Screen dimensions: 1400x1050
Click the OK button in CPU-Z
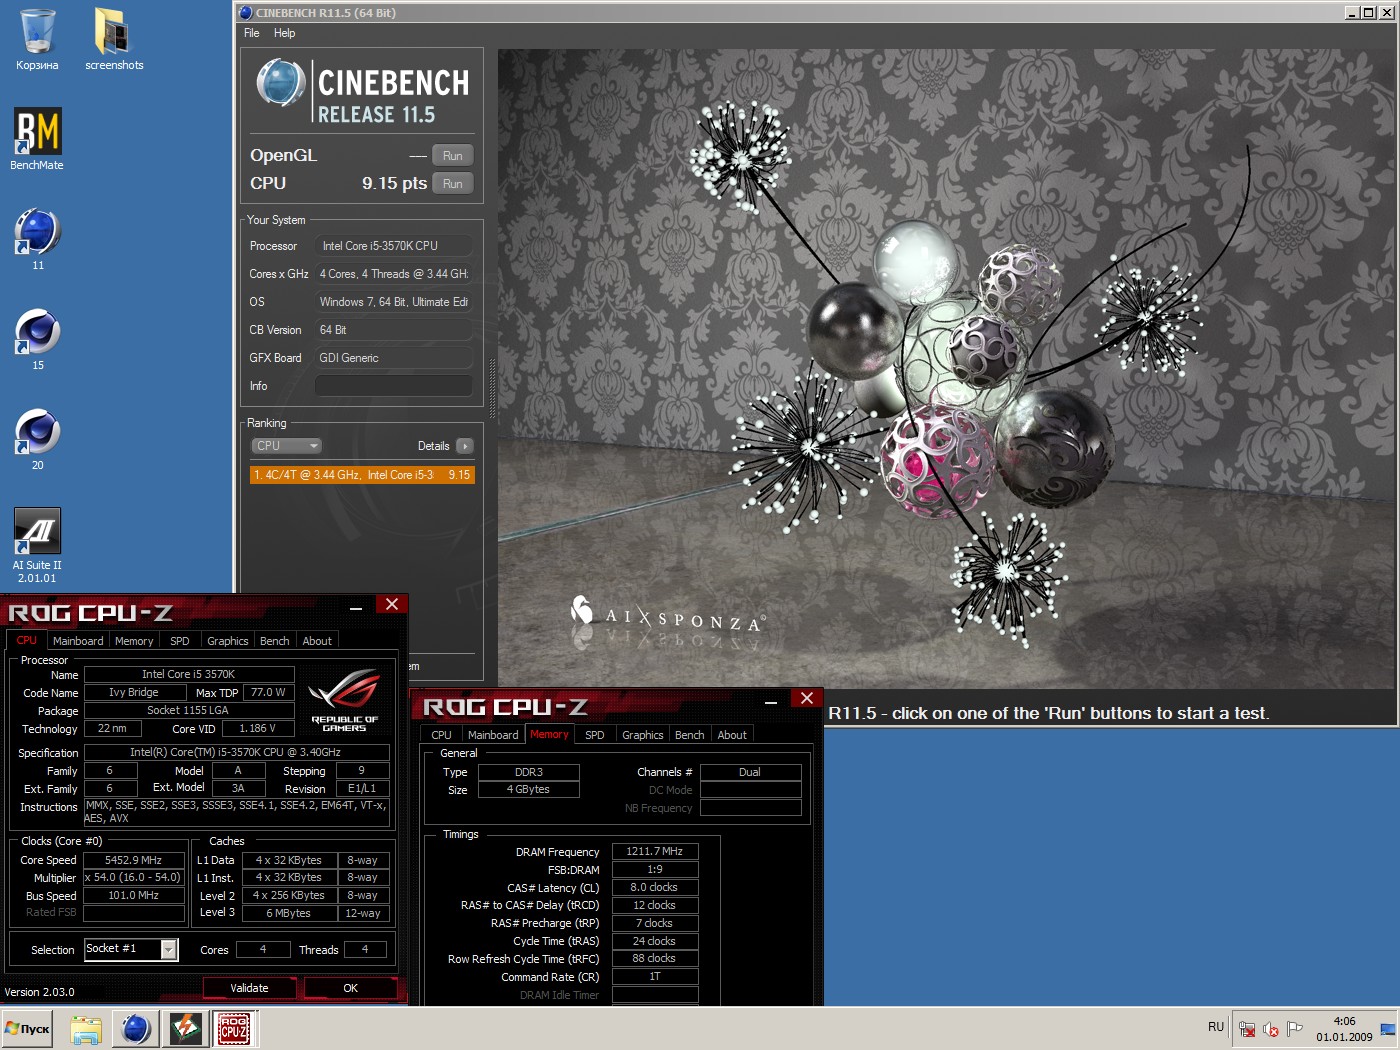coord(350,988)
